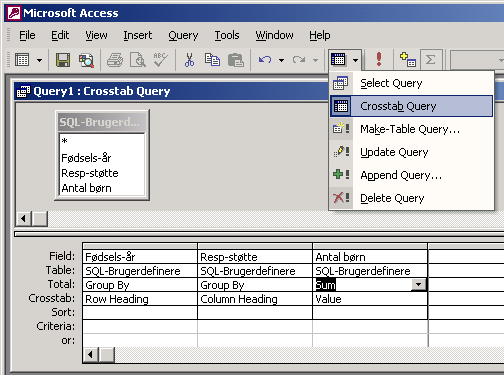Screen dimensions: 504x375
Task: Click the Print icon
Action: [115, 60]
